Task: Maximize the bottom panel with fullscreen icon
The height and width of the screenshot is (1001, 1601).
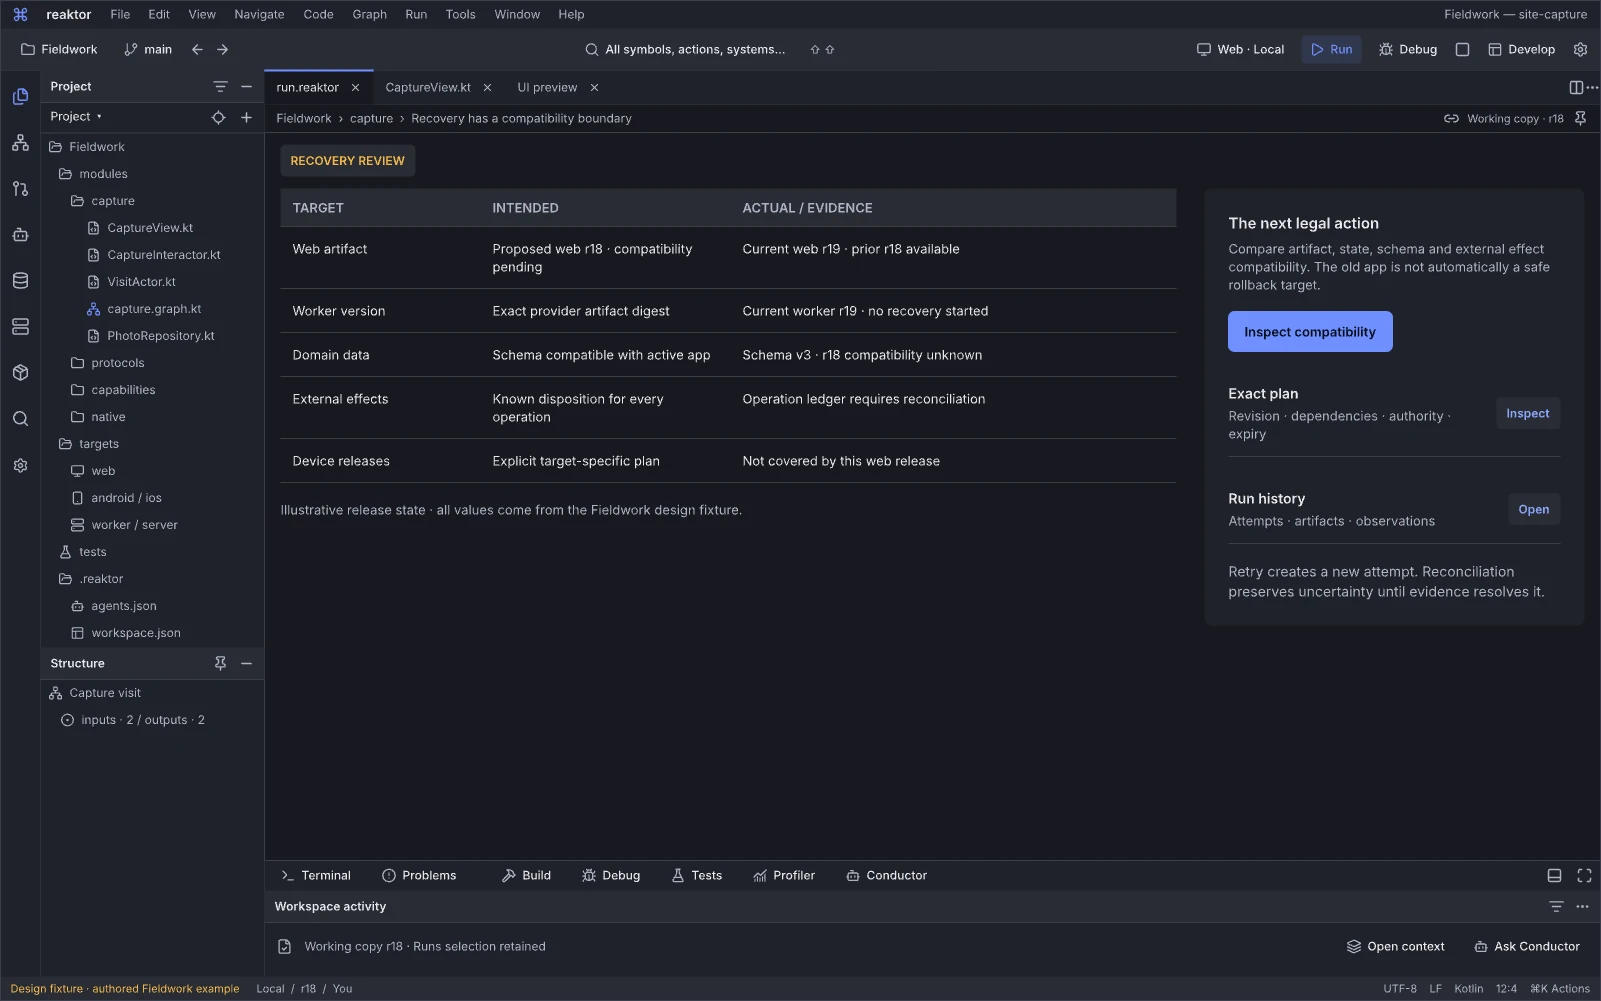Action: point(1584,875)
